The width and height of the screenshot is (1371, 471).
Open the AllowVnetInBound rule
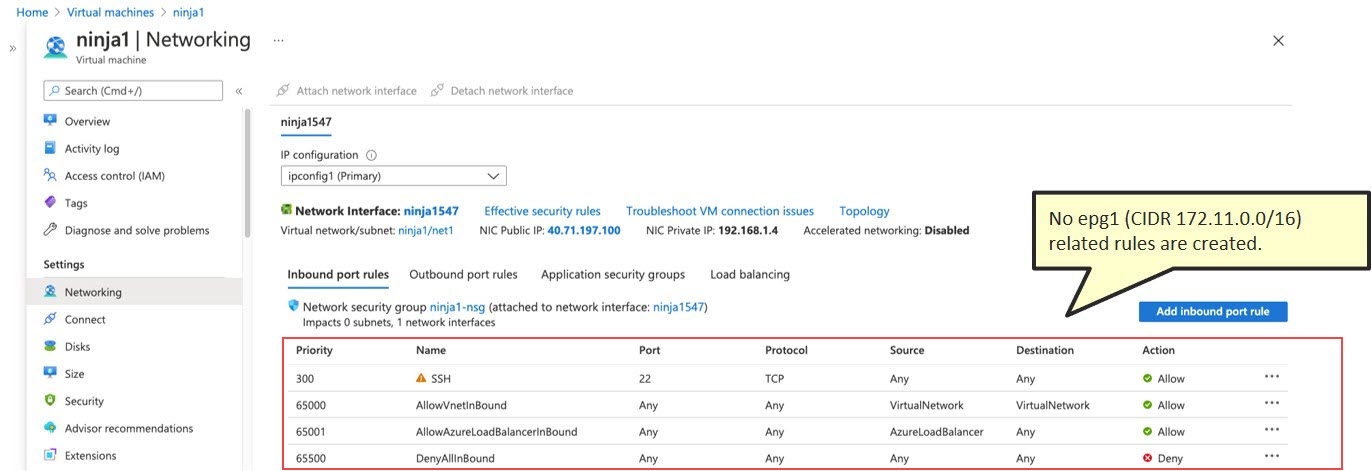tap(461, 405)
